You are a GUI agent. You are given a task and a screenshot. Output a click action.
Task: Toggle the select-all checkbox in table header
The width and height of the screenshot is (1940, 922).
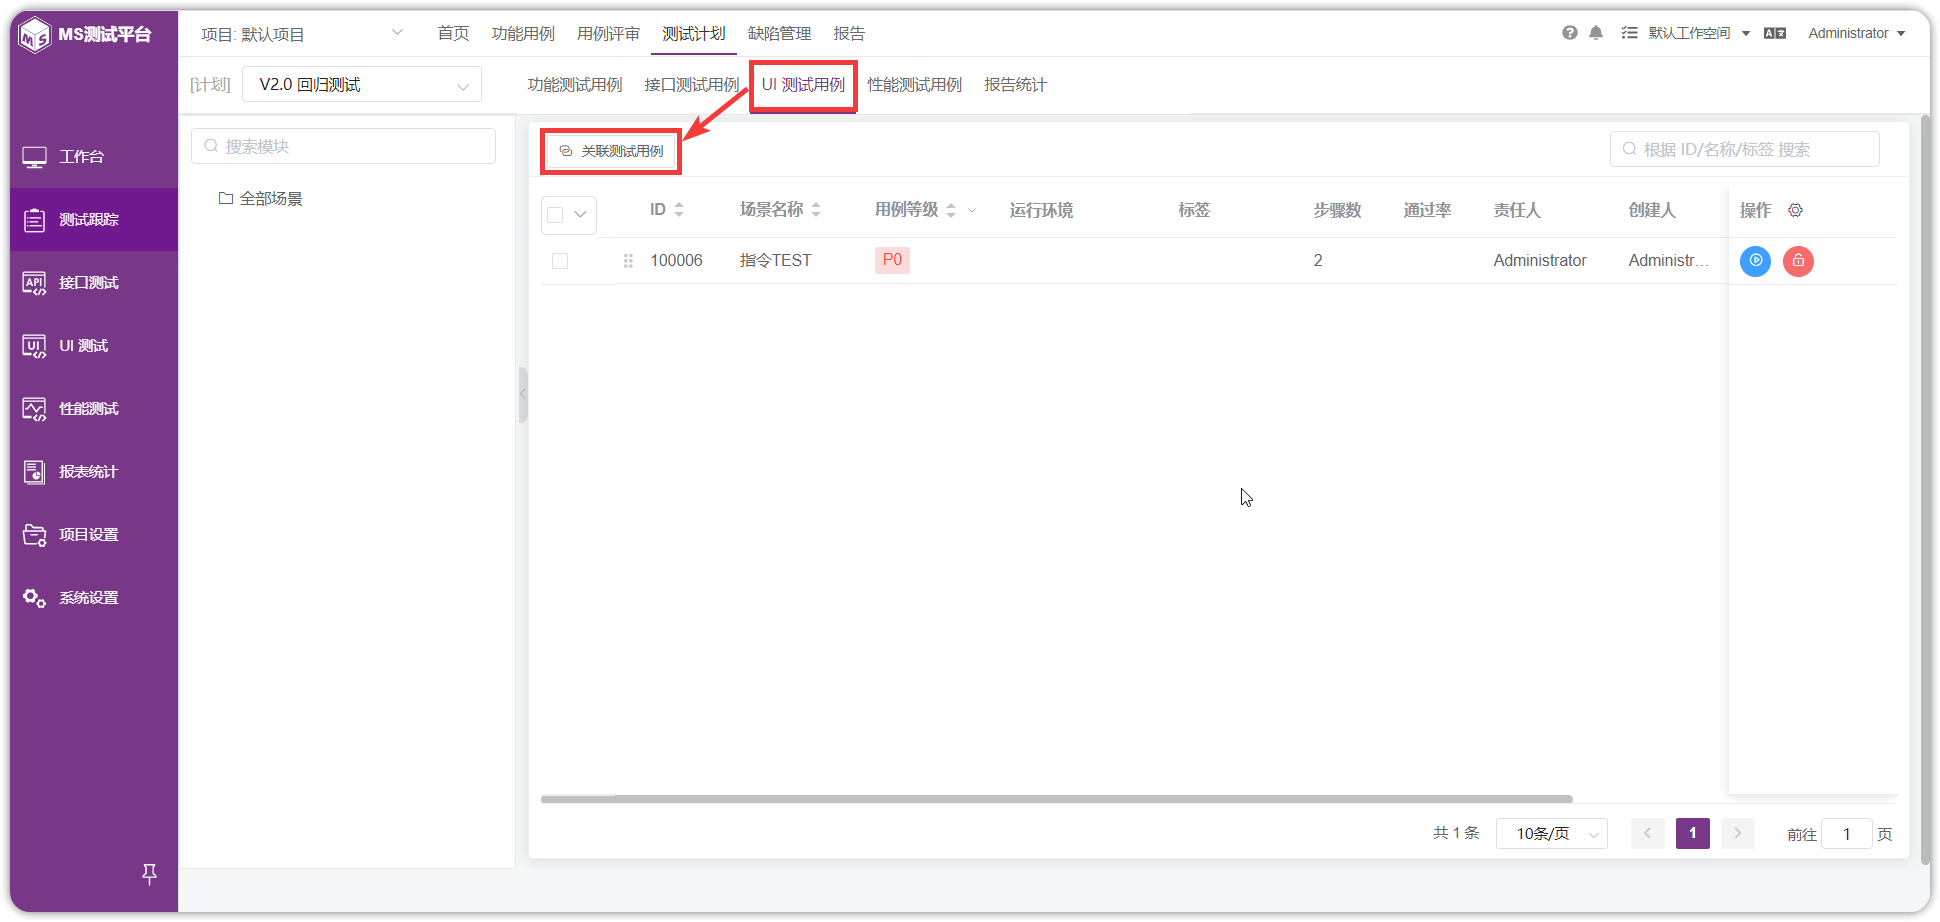[556, 214]
